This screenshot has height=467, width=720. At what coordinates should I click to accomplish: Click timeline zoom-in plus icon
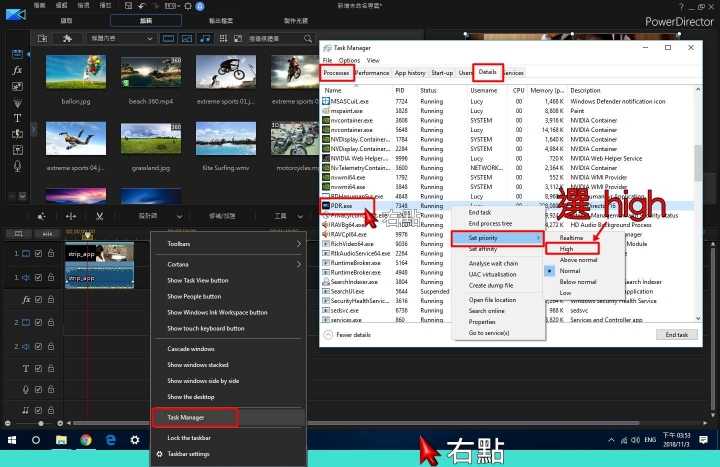tap(60, 423)
